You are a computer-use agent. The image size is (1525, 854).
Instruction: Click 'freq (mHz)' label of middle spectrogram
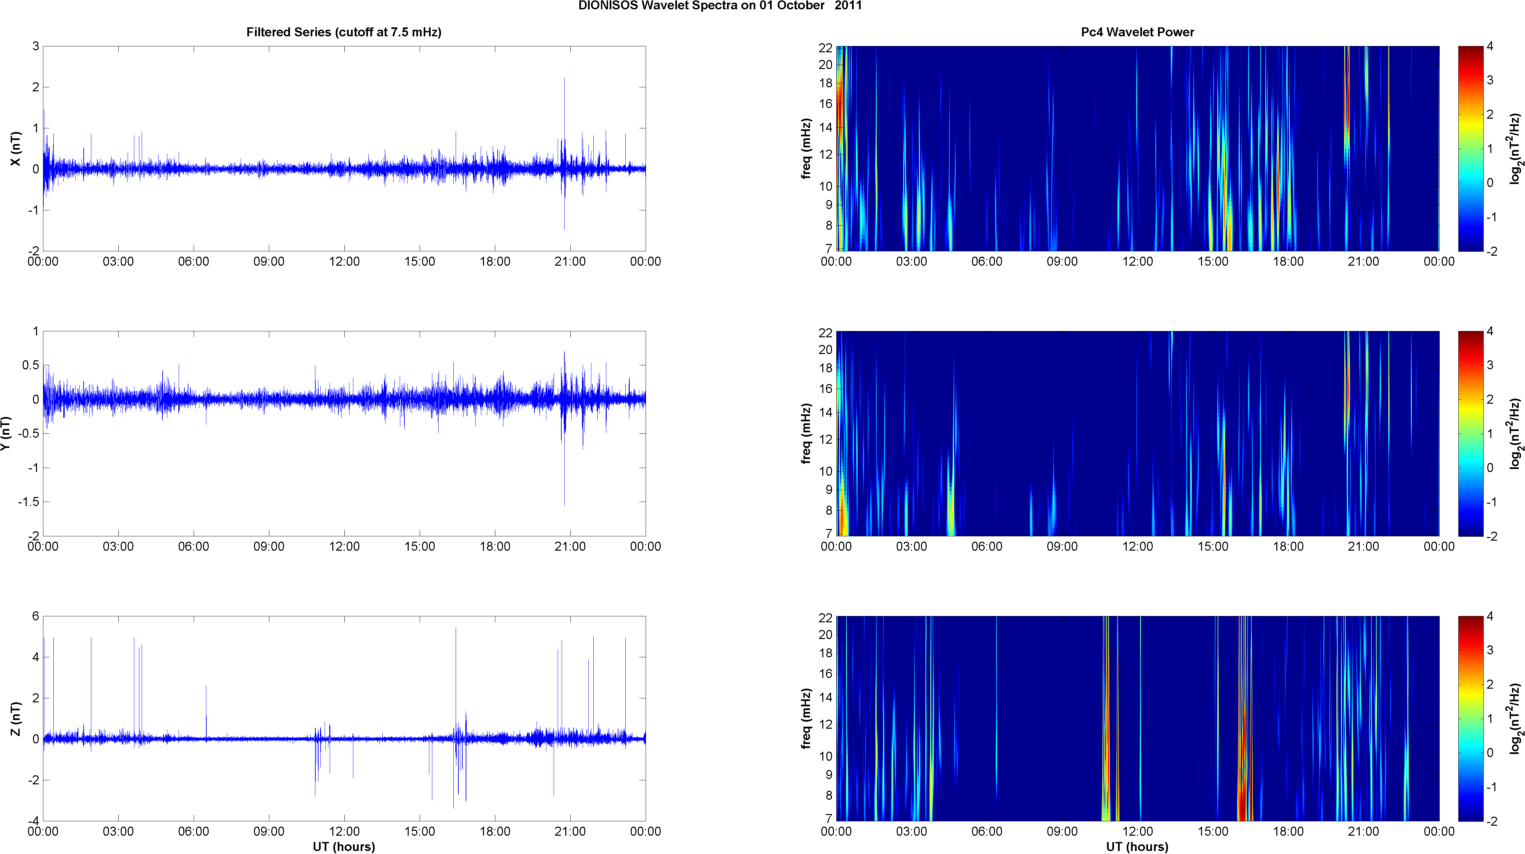tap(806, 434)
